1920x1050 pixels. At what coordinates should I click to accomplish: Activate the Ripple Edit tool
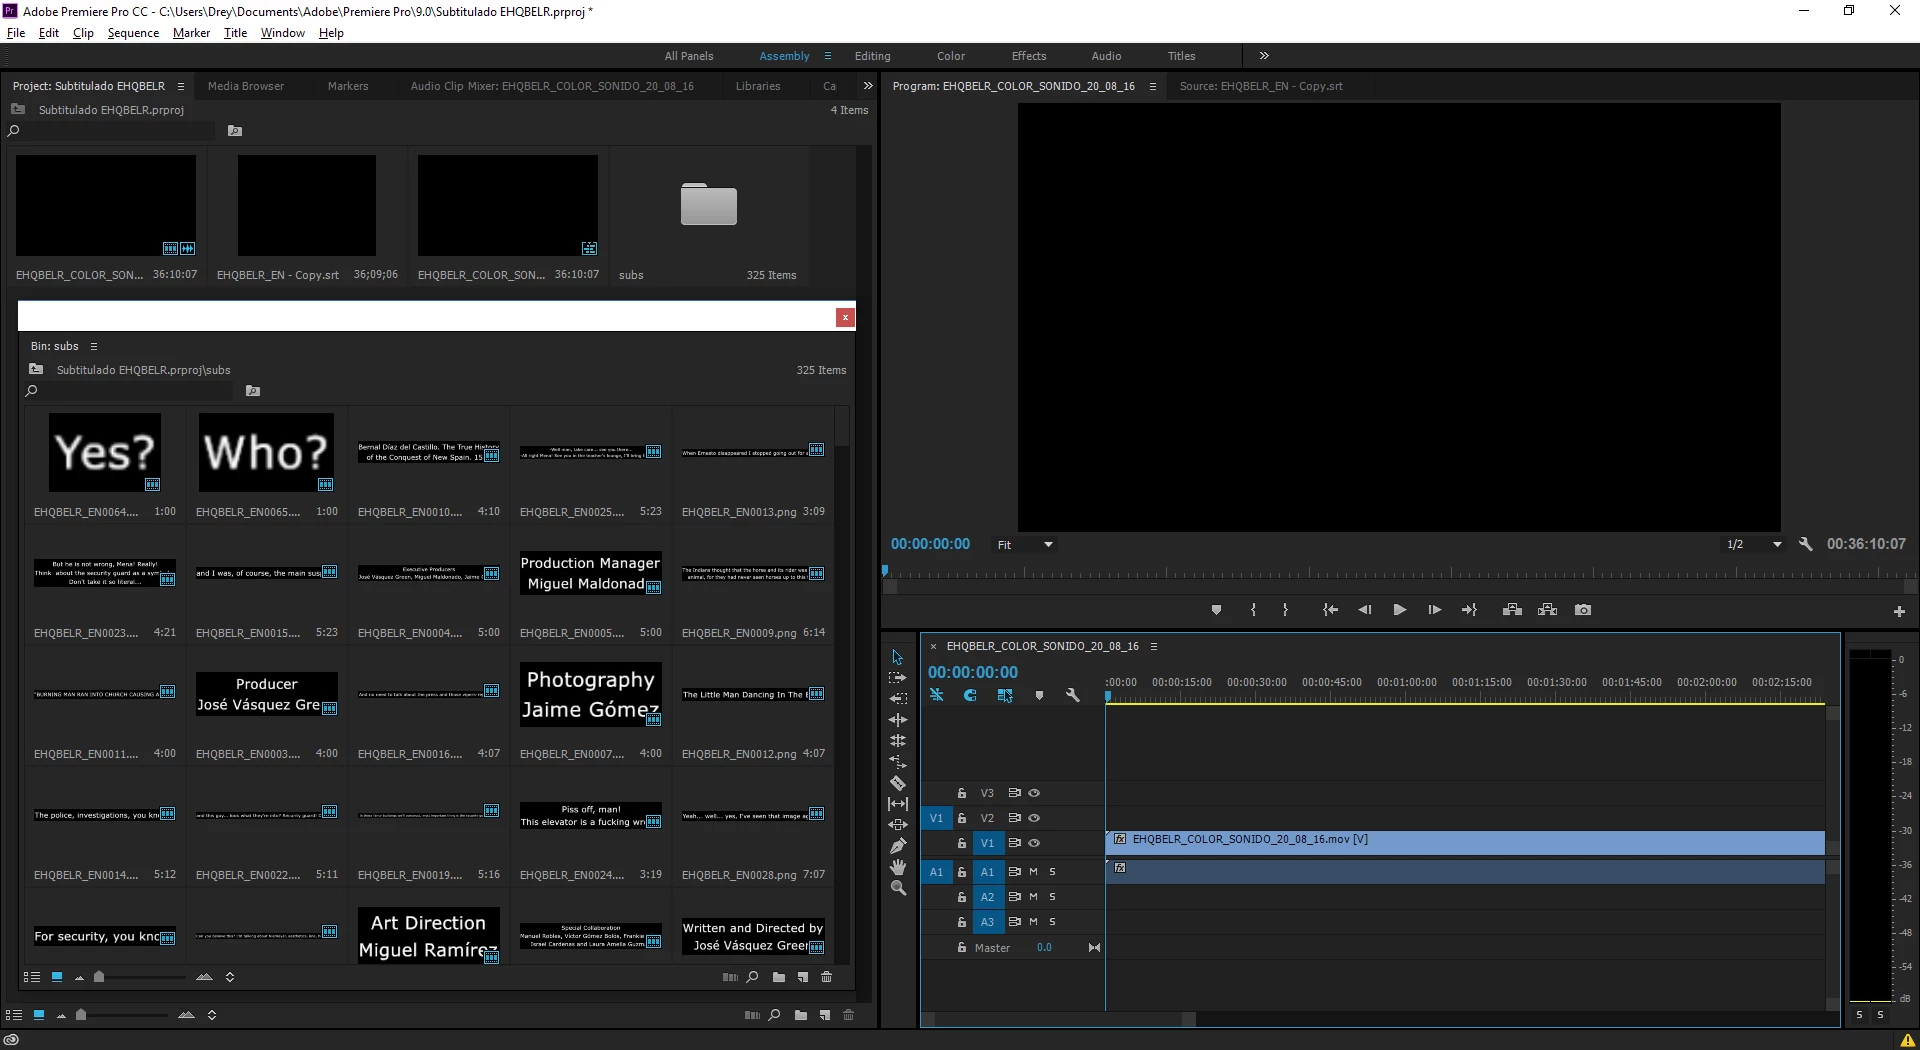(898, 720)
